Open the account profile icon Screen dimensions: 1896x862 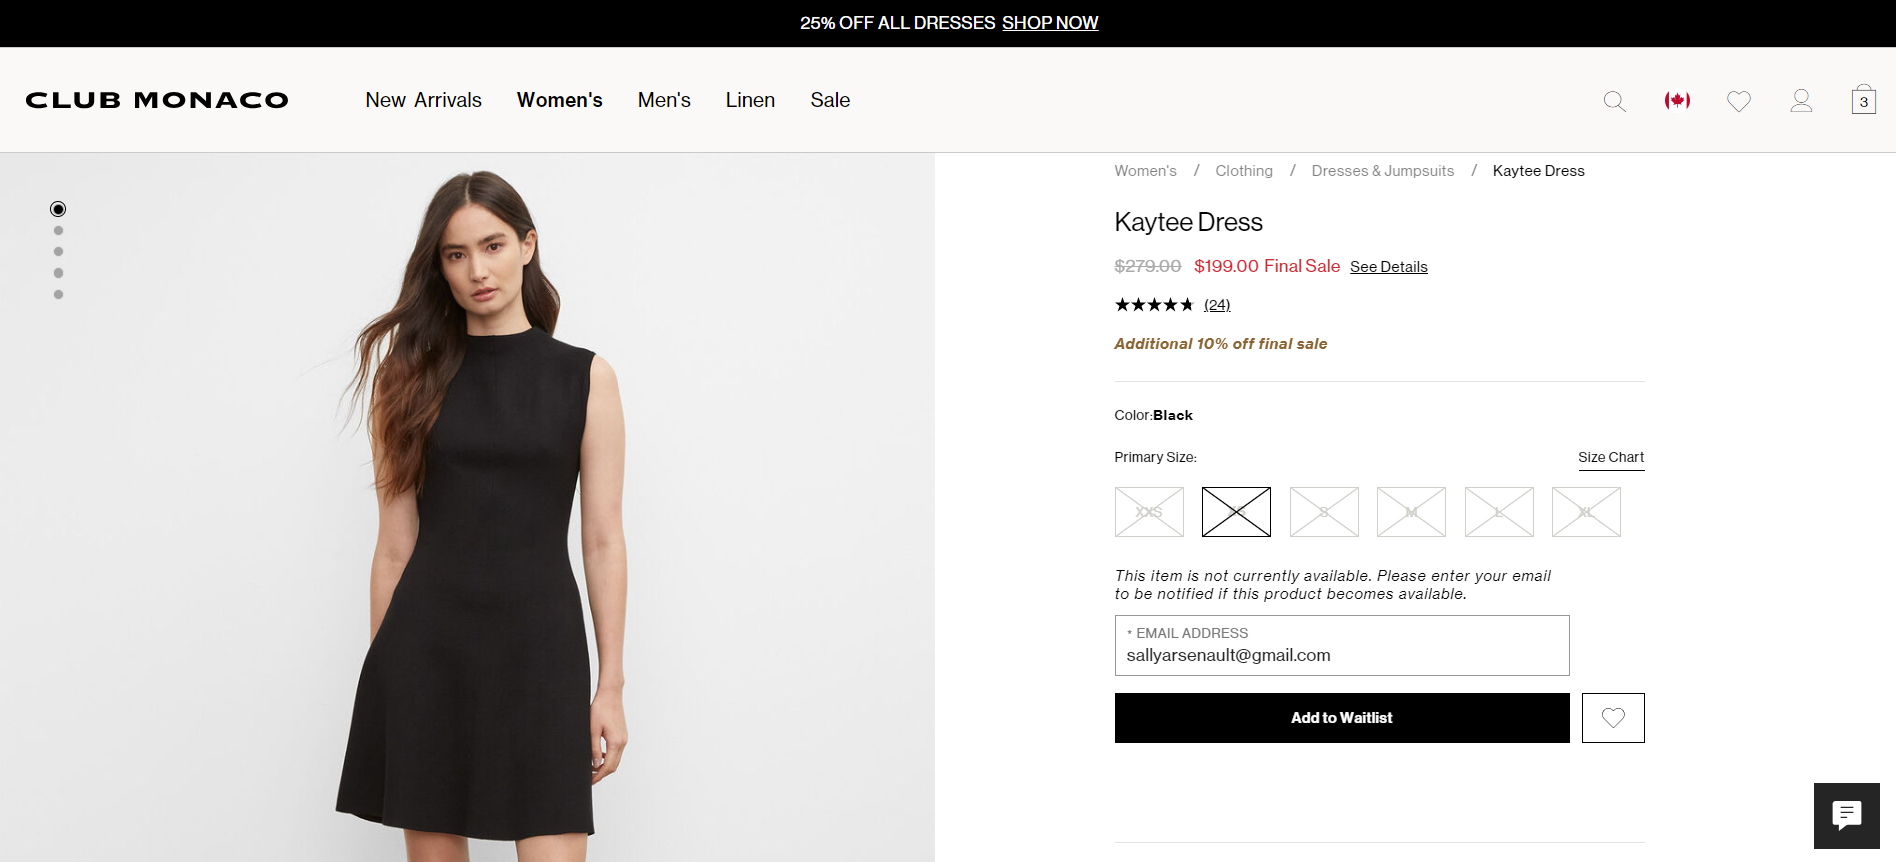click(1801, 100)
